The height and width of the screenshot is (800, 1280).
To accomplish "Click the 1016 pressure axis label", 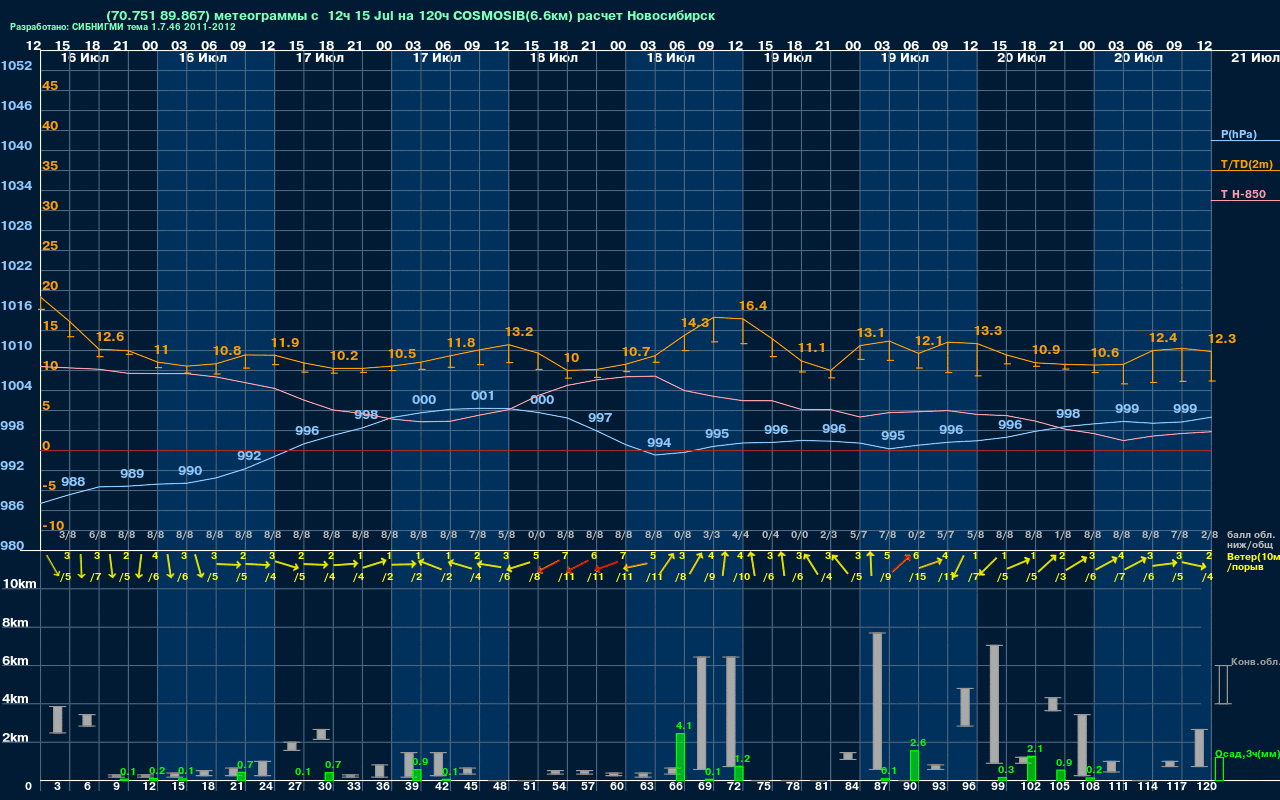I will tap(16, 306).
